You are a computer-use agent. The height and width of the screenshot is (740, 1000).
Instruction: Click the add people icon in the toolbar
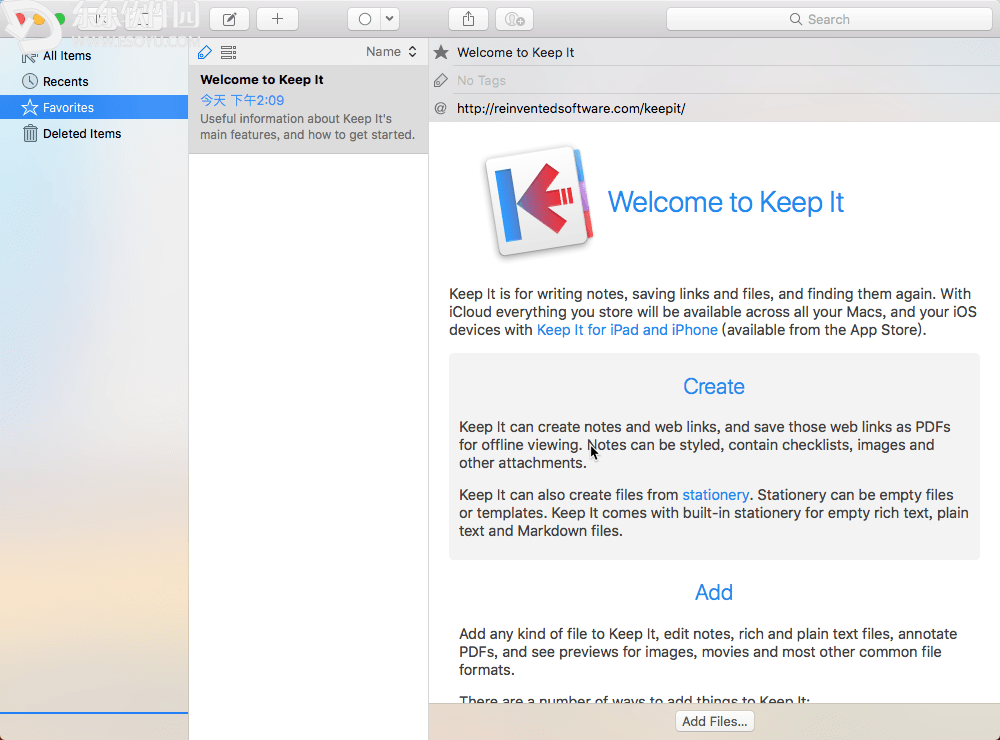pyautogui.click(x=515, y=19)
